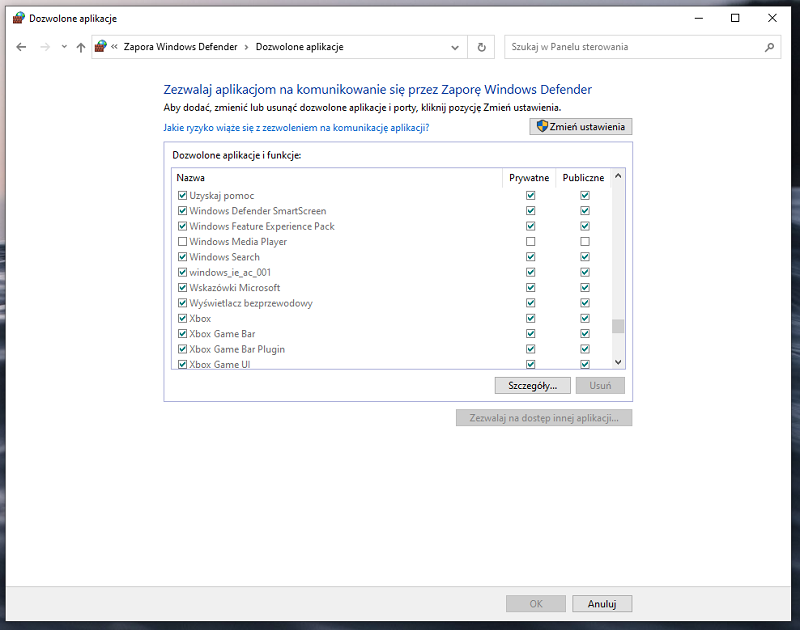Click the Usuń button
Screen dimensions: 800x630
(x=601, y=386)
